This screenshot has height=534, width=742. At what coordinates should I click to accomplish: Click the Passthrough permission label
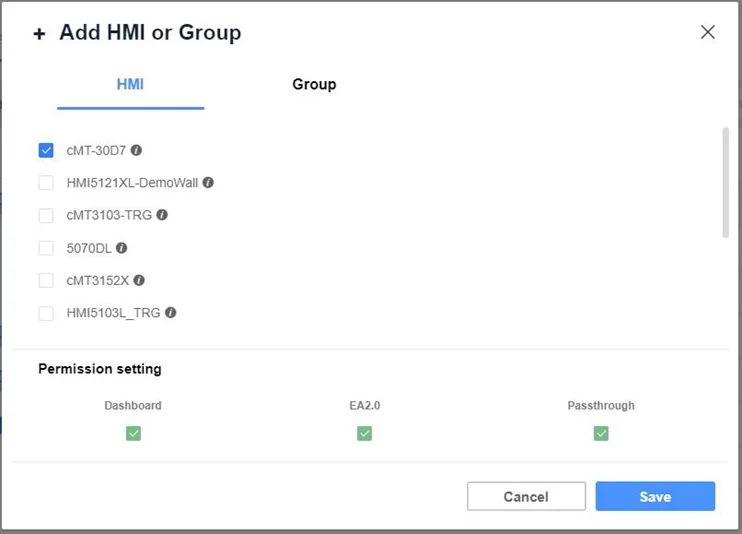[x=601, y=405]
